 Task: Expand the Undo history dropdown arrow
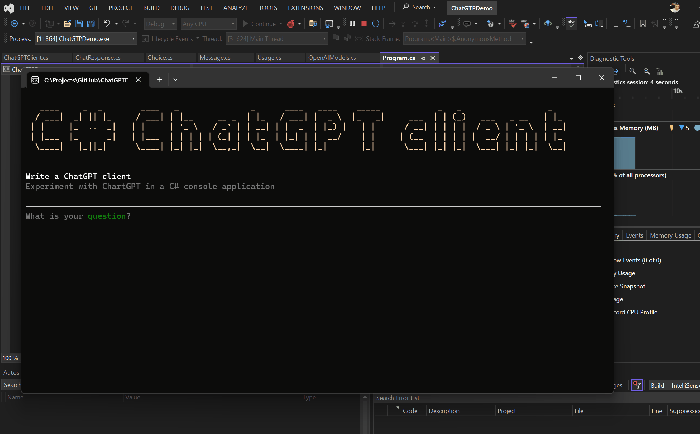116,24
